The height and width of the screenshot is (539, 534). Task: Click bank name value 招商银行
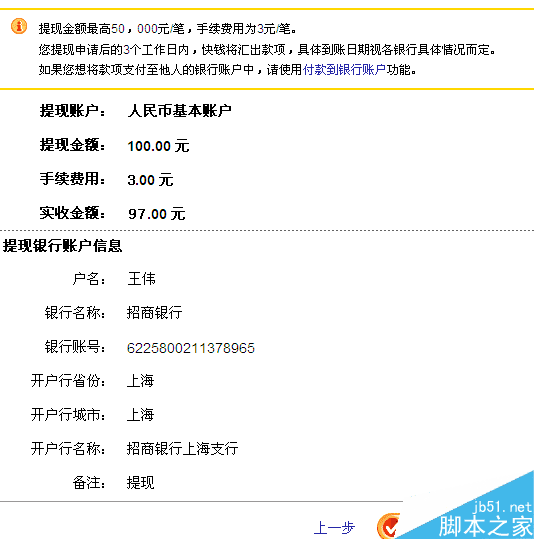[x=154, y=312]
